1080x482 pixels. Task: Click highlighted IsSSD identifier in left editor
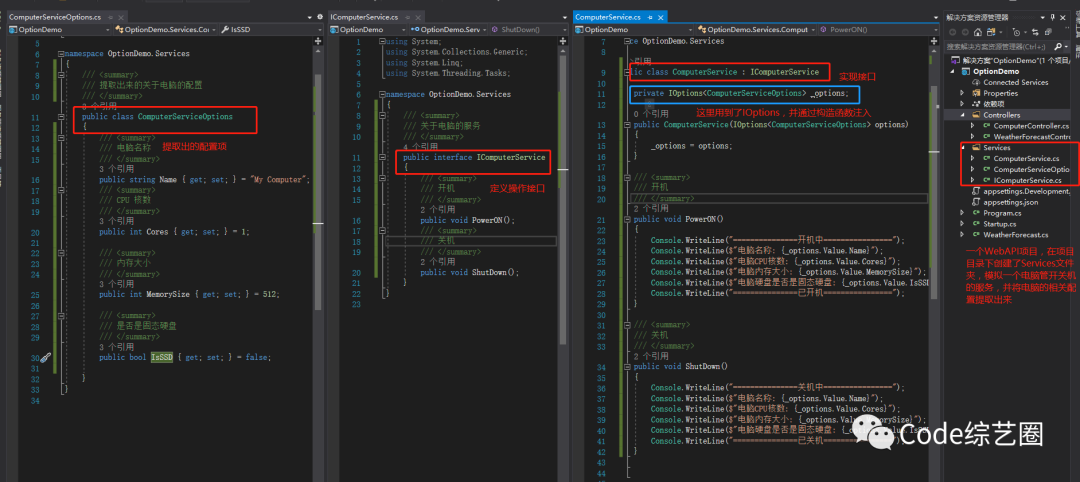coord(162,357)
